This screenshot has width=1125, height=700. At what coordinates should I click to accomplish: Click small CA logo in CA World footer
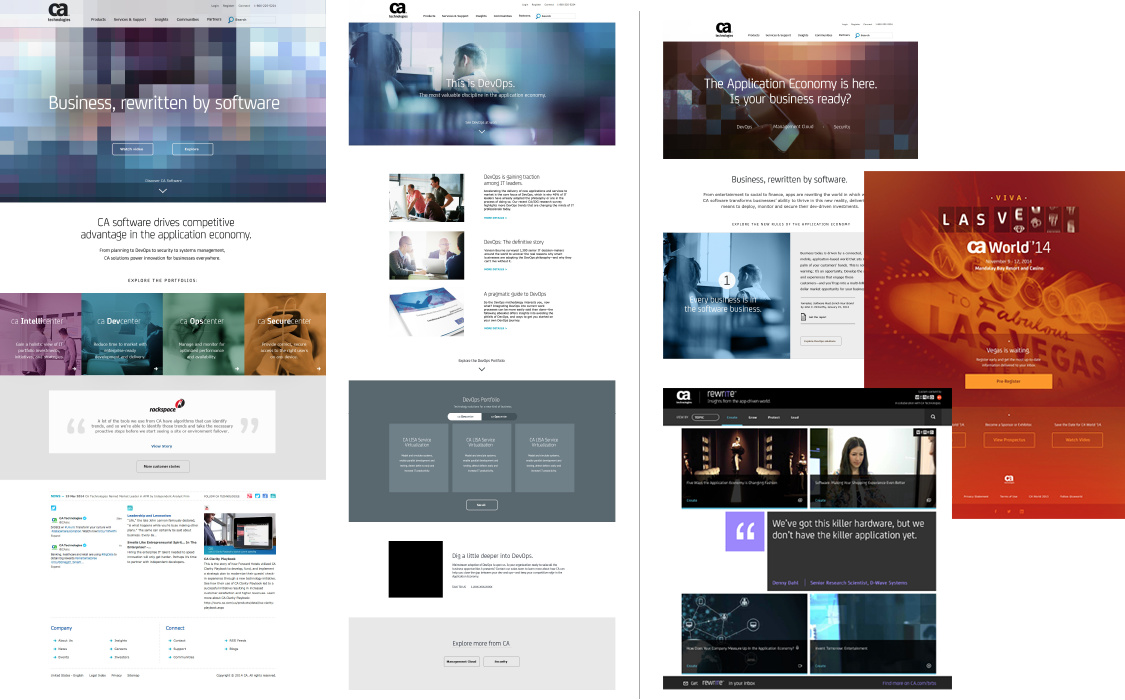(1009, 478)
